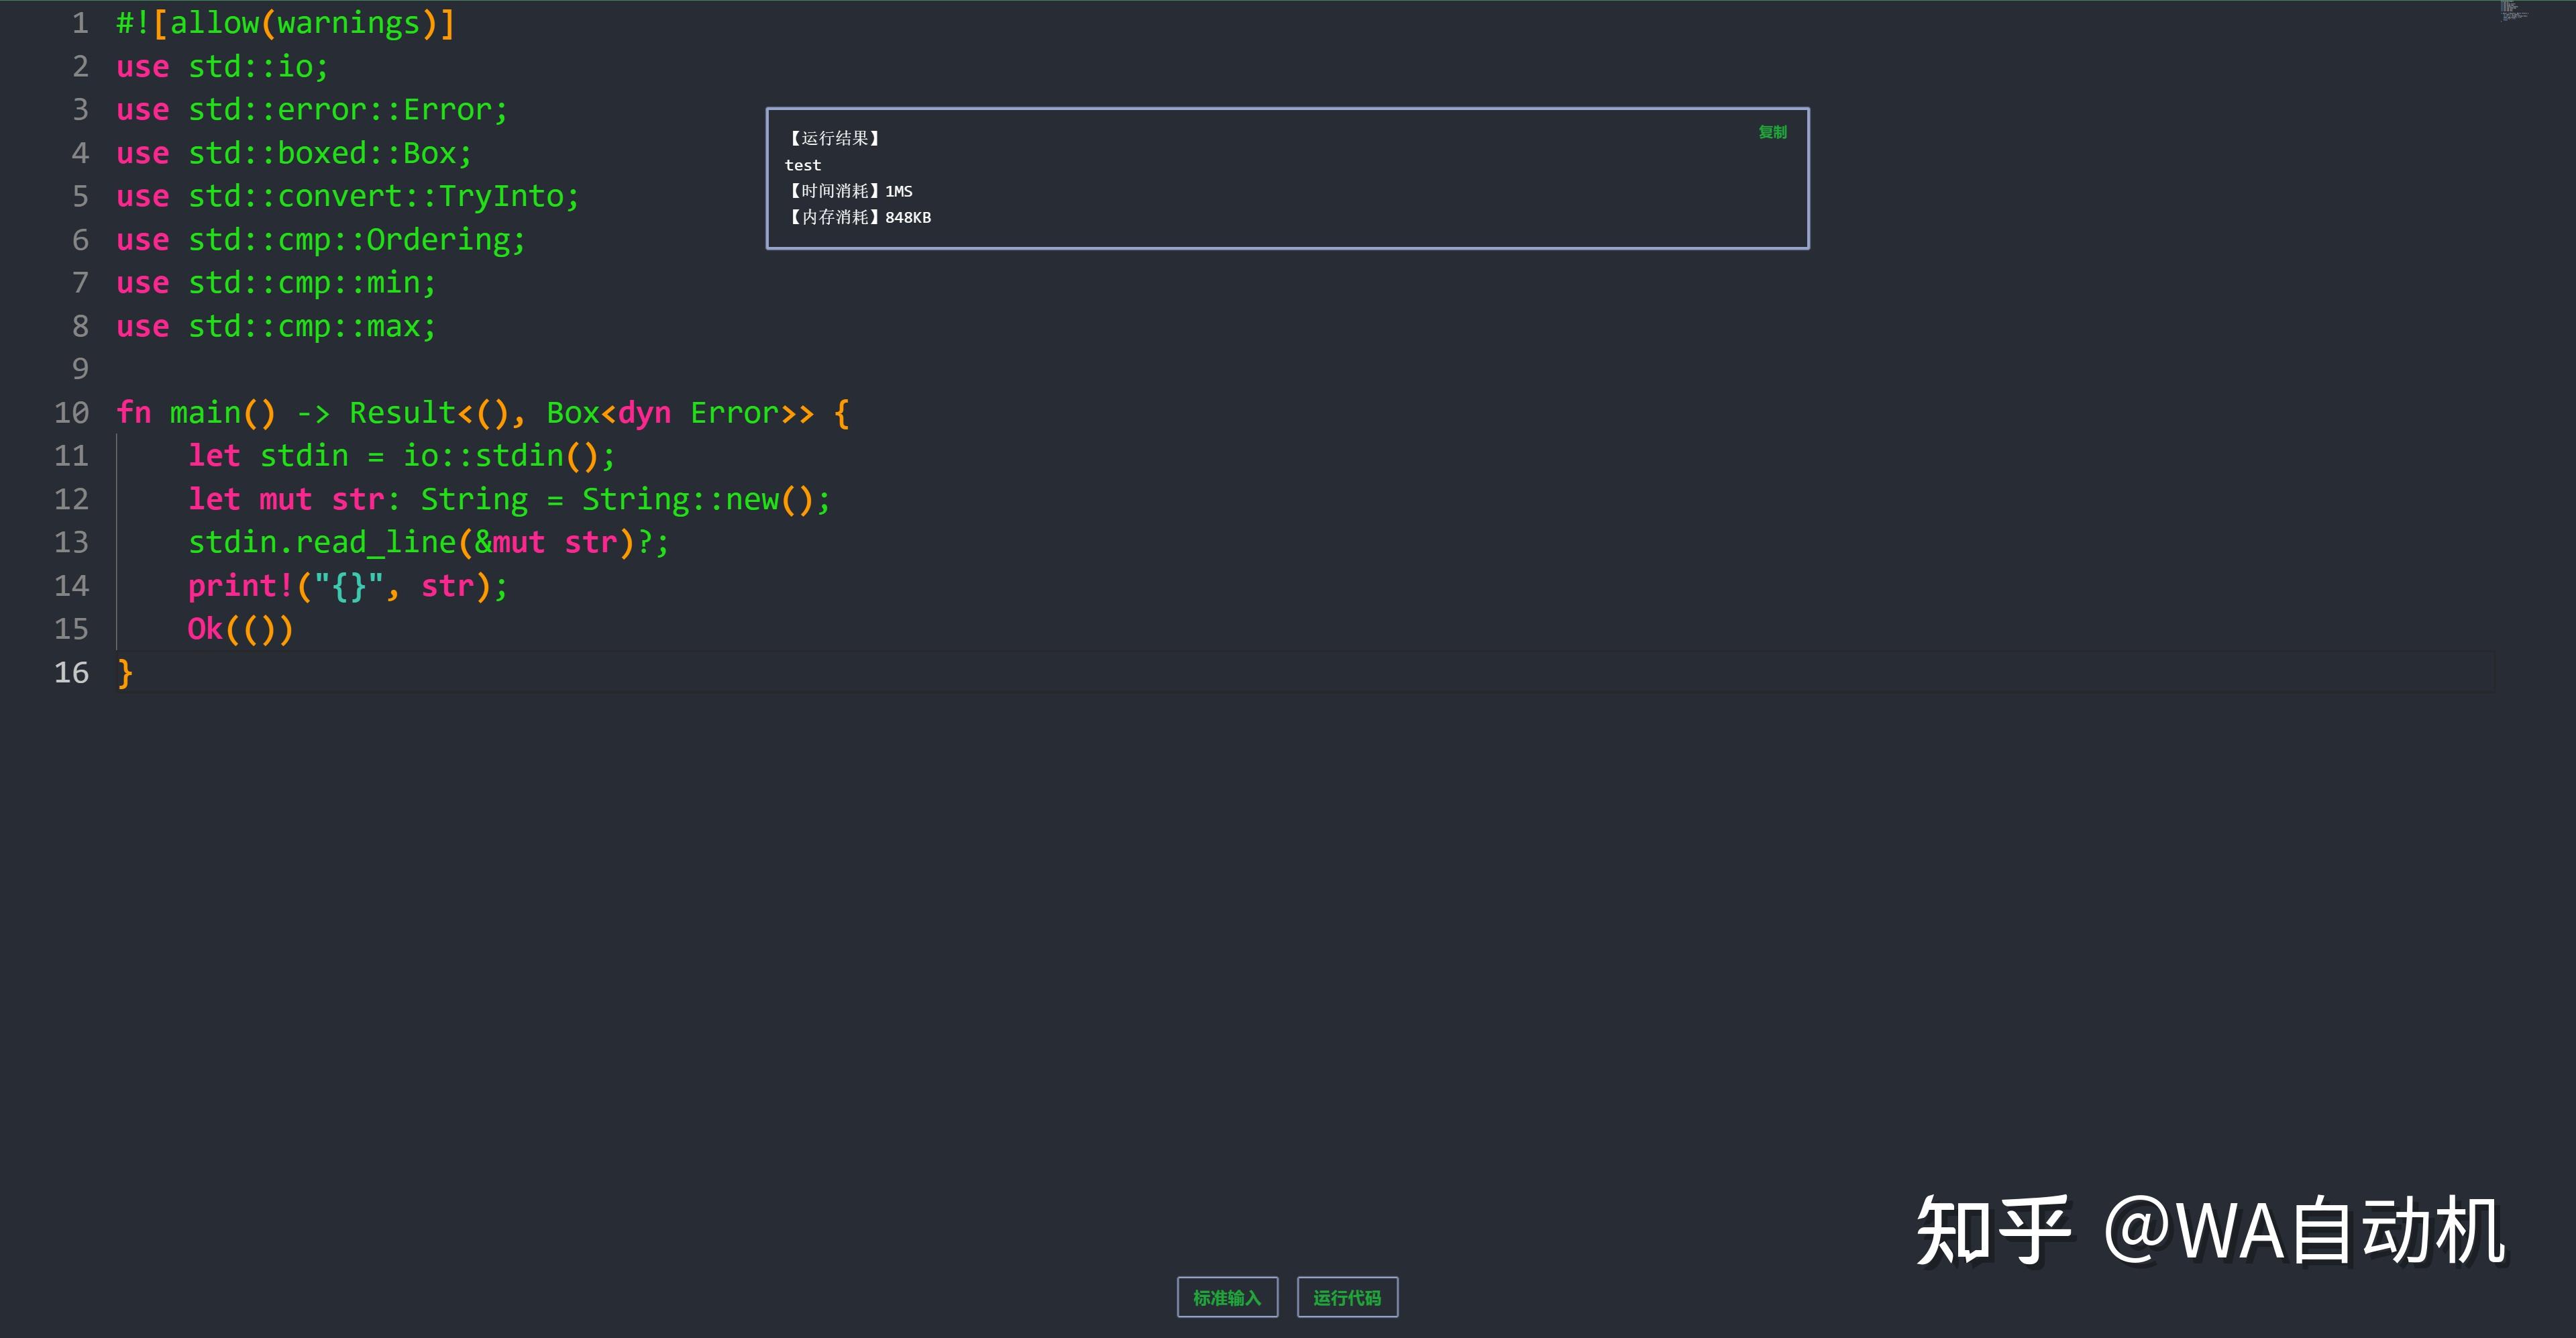Viewport: 2576px width, 1338px height.
Task: Click the 848KB memory consumption value
Action: pos(908,217)
